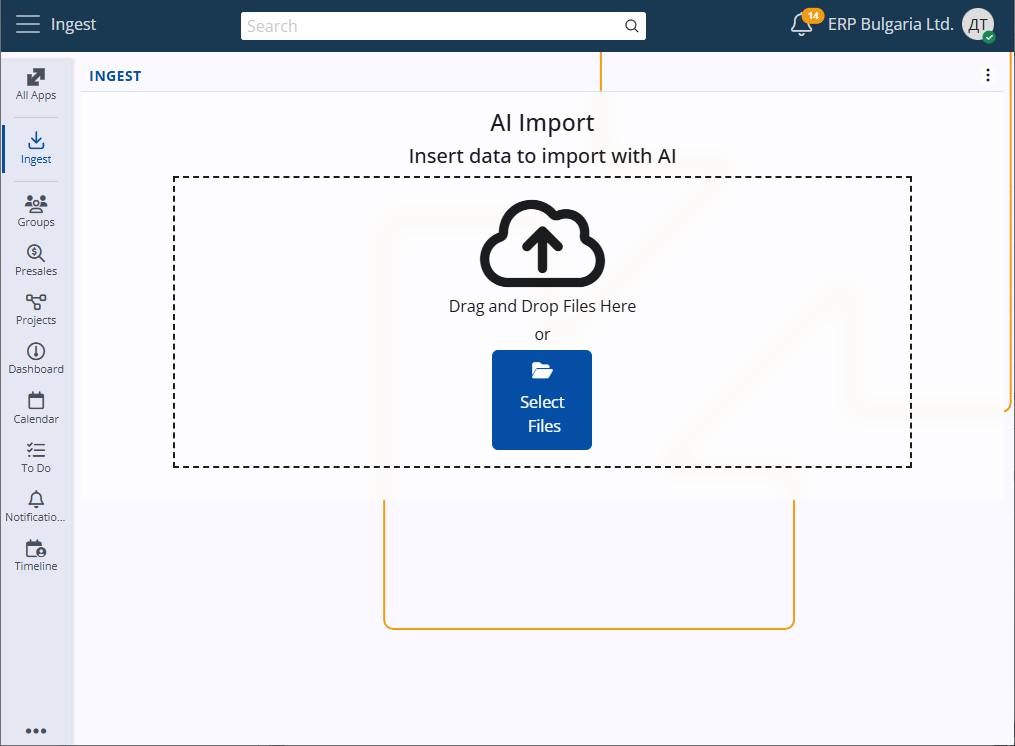
Task: Open All Apps in sidebar
Action: pyautogui.click(x=36, y=84)
